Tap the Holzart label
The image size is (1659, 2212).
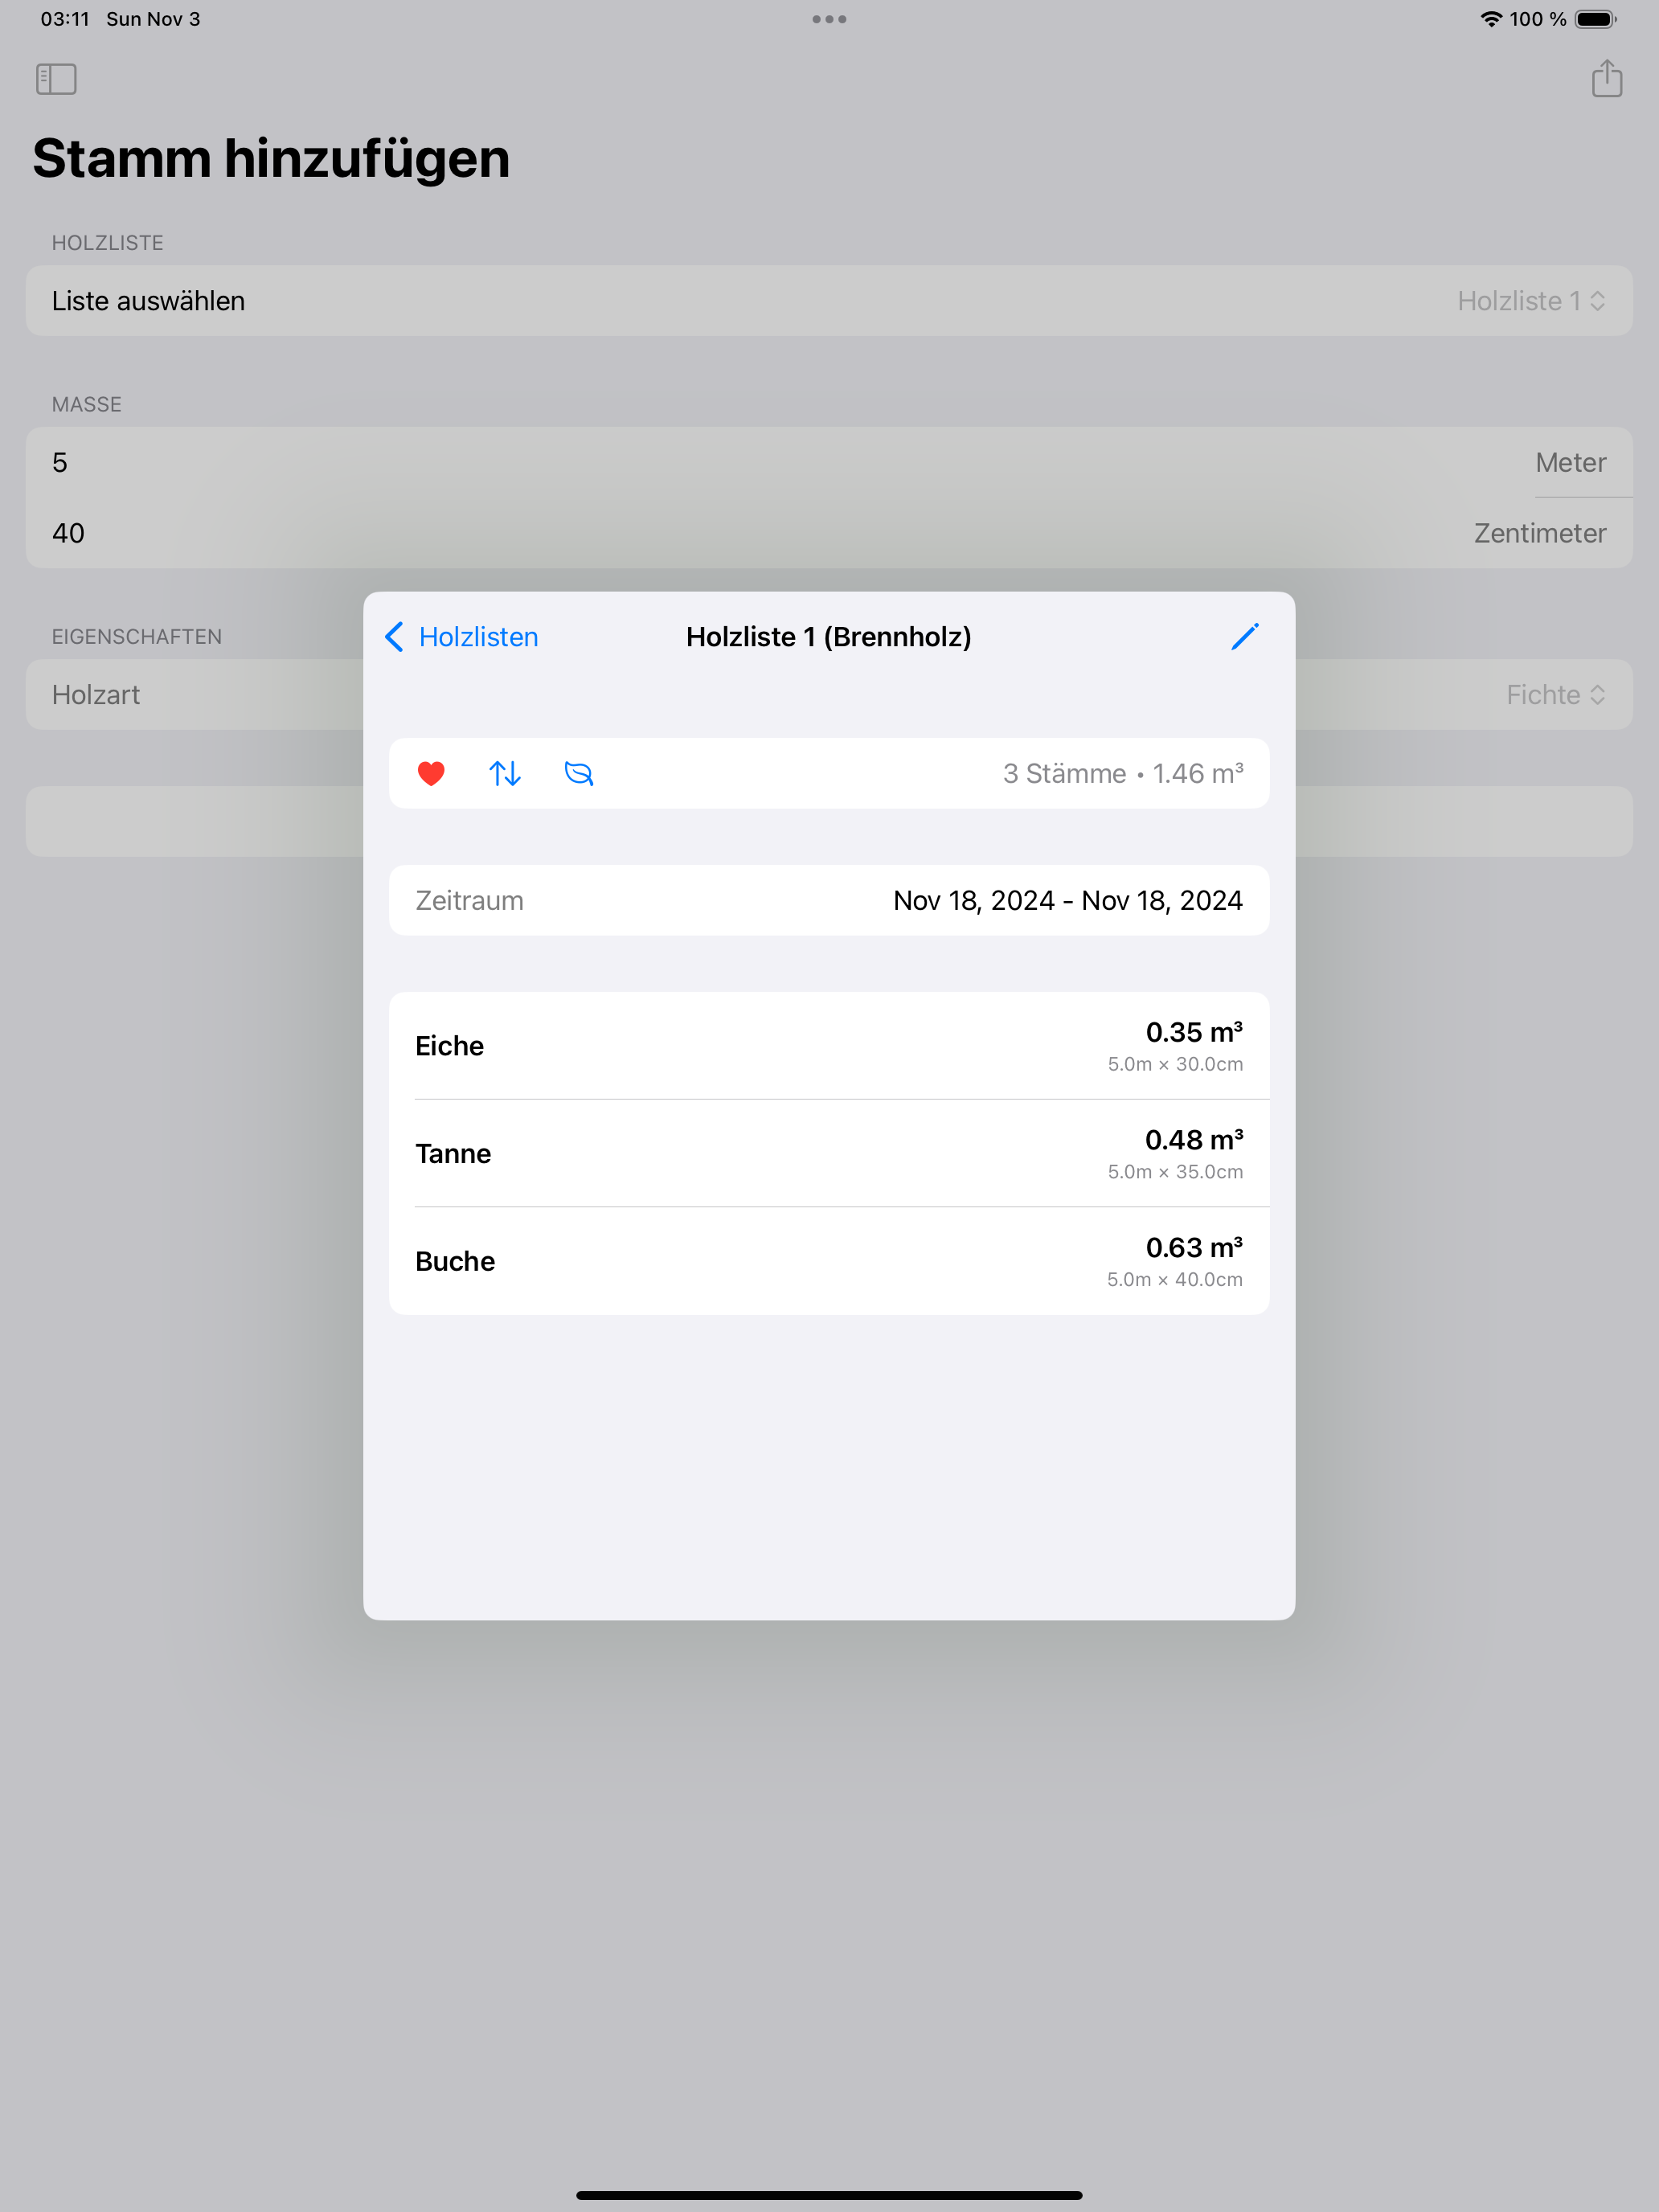point(96,695)
